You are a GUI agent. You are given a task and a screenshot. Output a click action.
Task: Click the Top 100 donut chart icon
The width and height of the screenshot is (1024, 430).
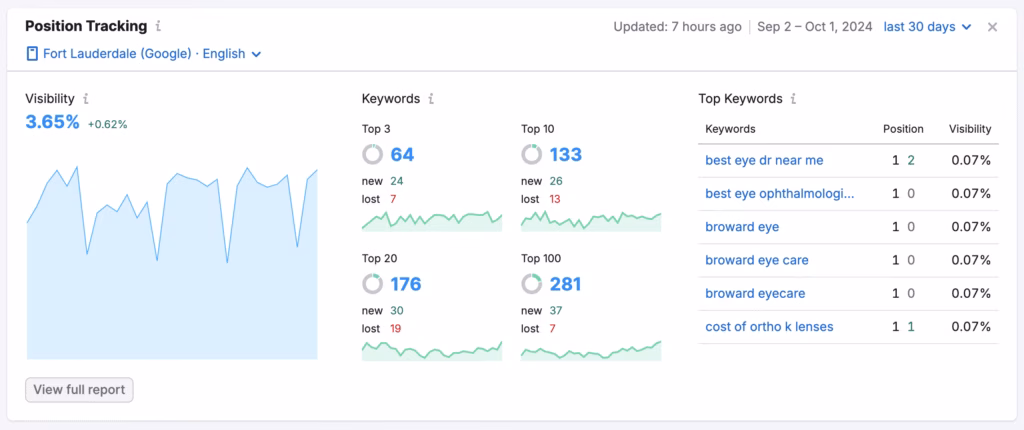532,284
